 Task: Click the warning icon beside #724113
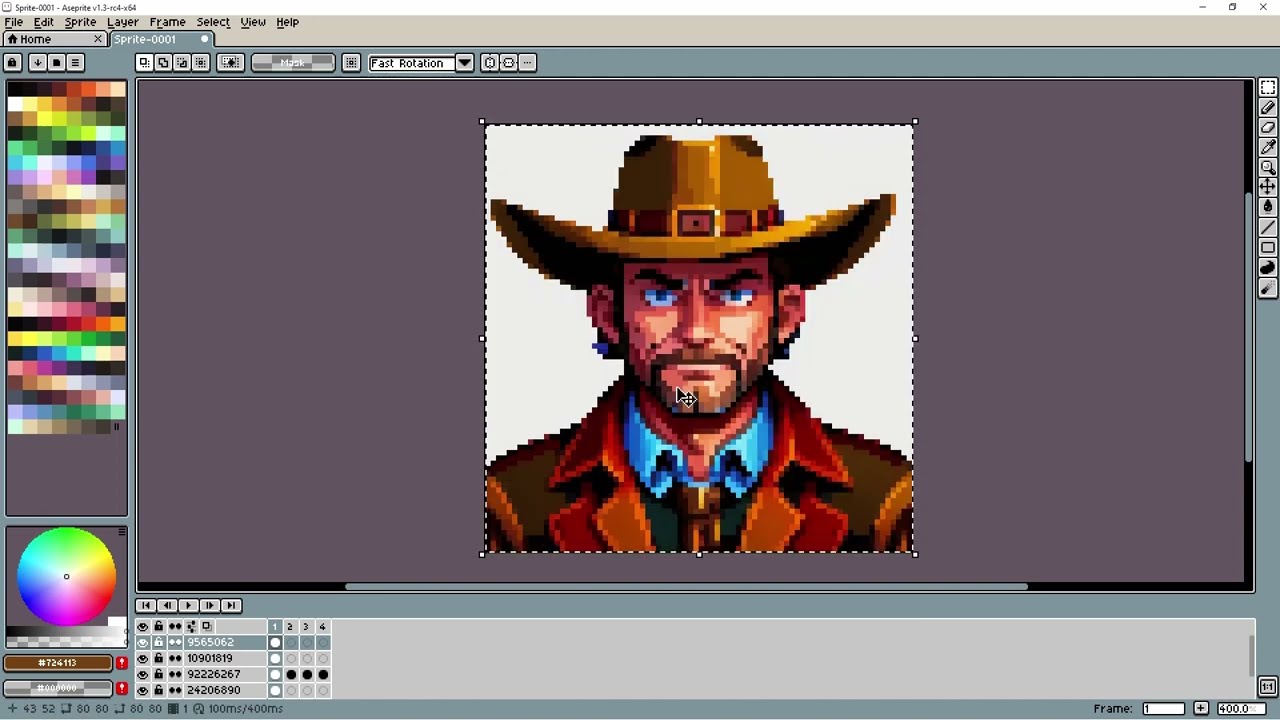click(122, 663)
